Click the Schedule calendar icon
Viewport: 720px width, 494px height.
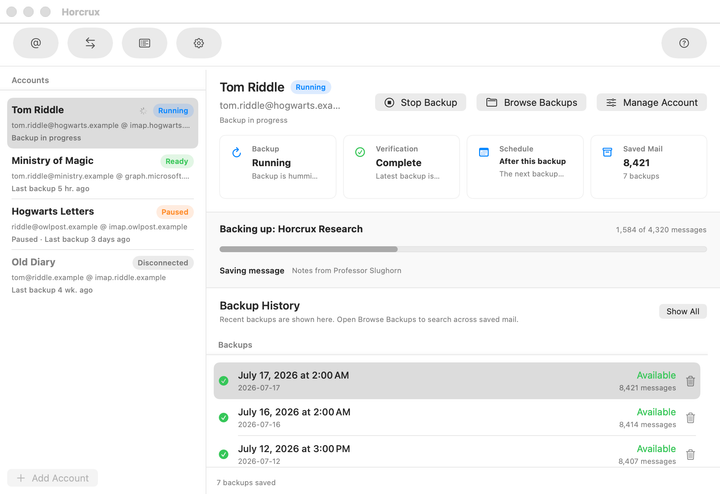[x=484, y=152]
